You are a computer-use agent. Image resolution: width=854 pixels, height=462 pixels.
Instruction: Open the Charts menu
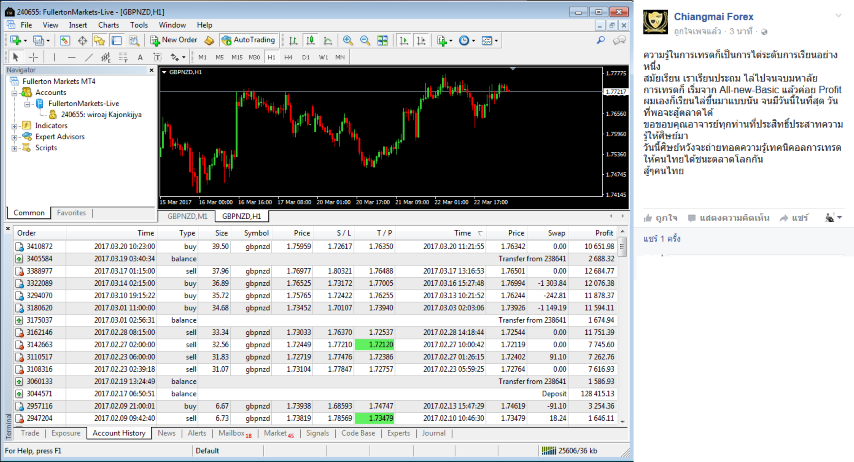point(108,25)
